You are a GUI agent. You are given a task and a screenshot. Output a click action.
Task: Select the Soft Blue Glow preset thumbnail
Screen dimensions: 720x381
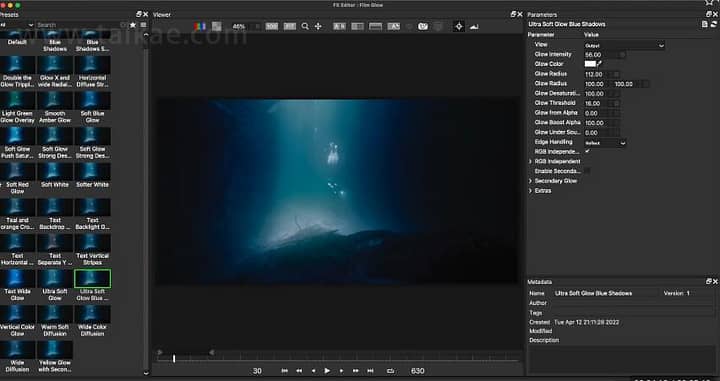pos(92,101)
